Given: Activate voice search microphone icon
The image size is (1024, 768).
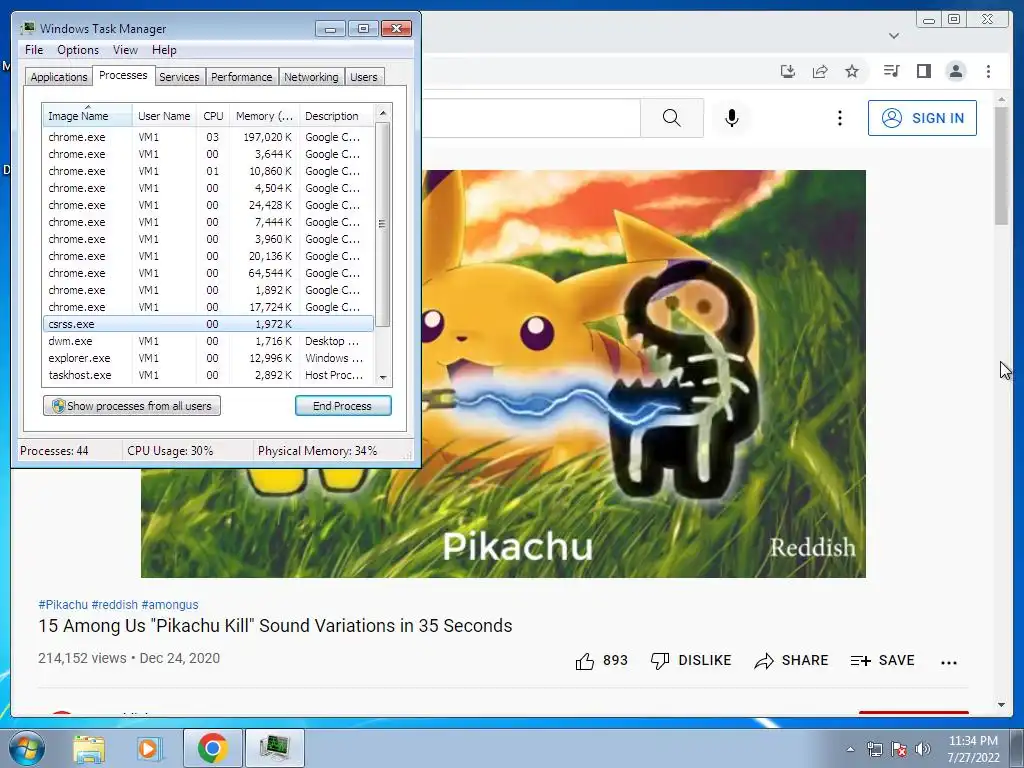Looking at the screenshot, I should (731, 118).
